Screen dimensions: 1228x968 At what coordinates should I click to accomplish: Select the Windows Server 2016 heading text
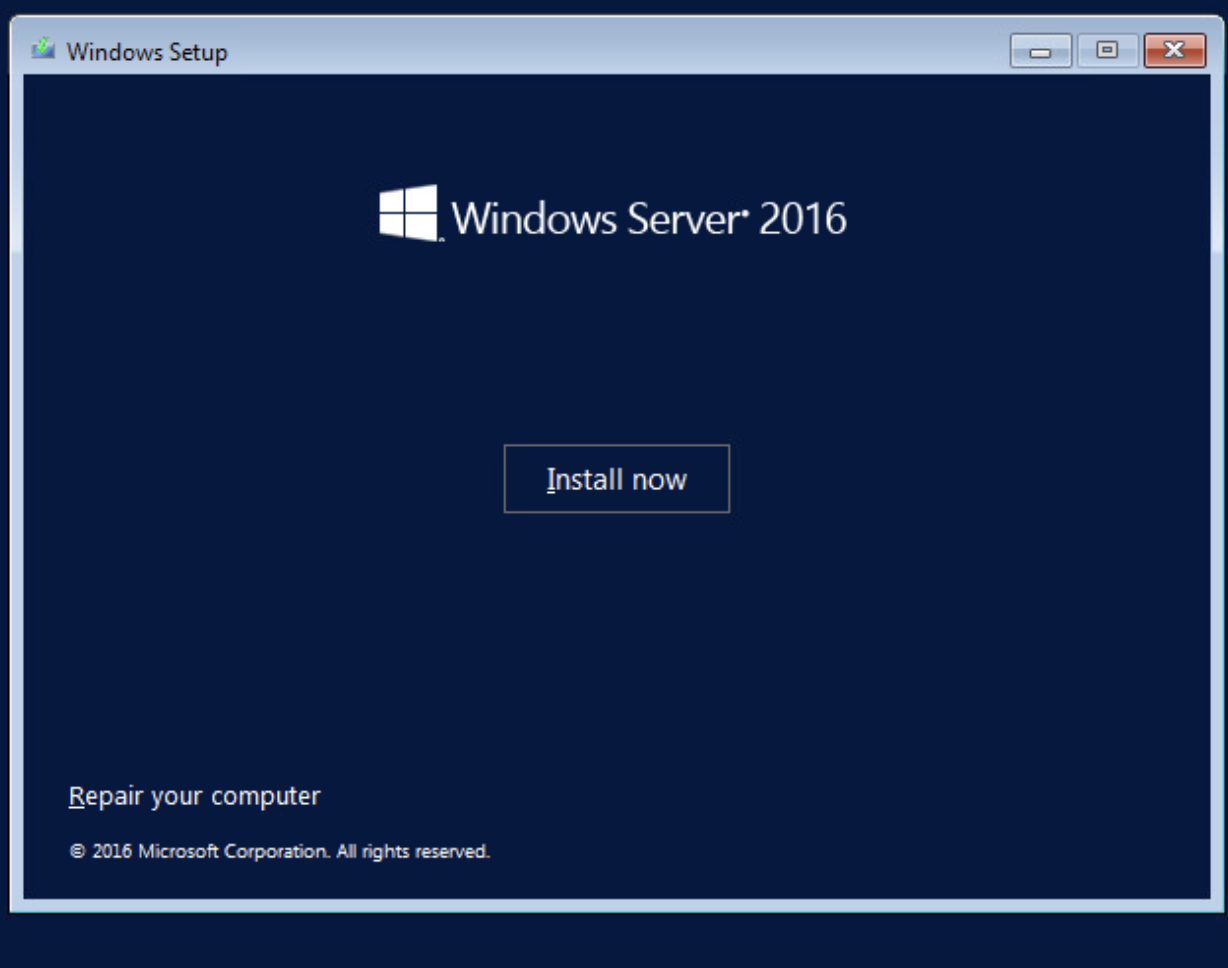pos(648,218)
